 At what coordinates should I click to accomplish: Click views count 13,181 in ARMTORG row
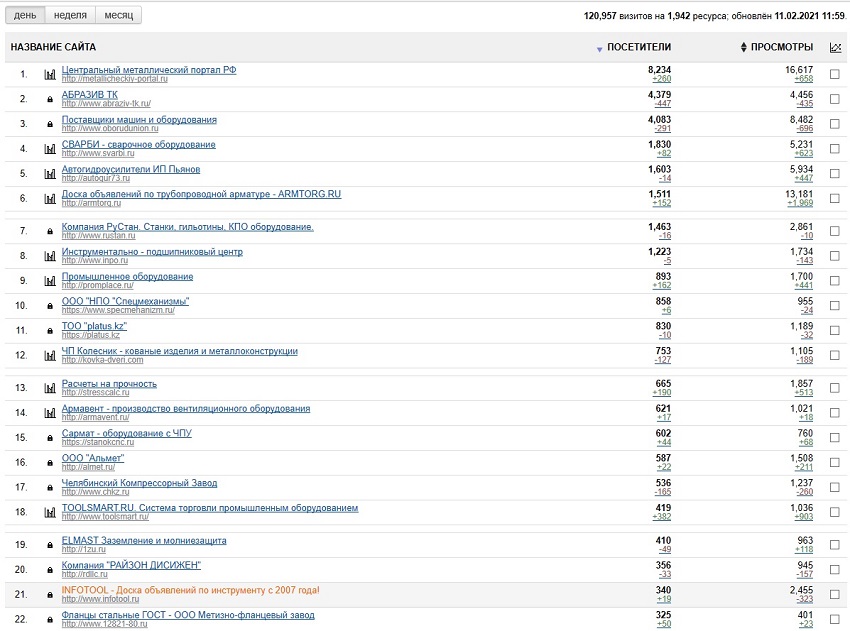[799, 194]
